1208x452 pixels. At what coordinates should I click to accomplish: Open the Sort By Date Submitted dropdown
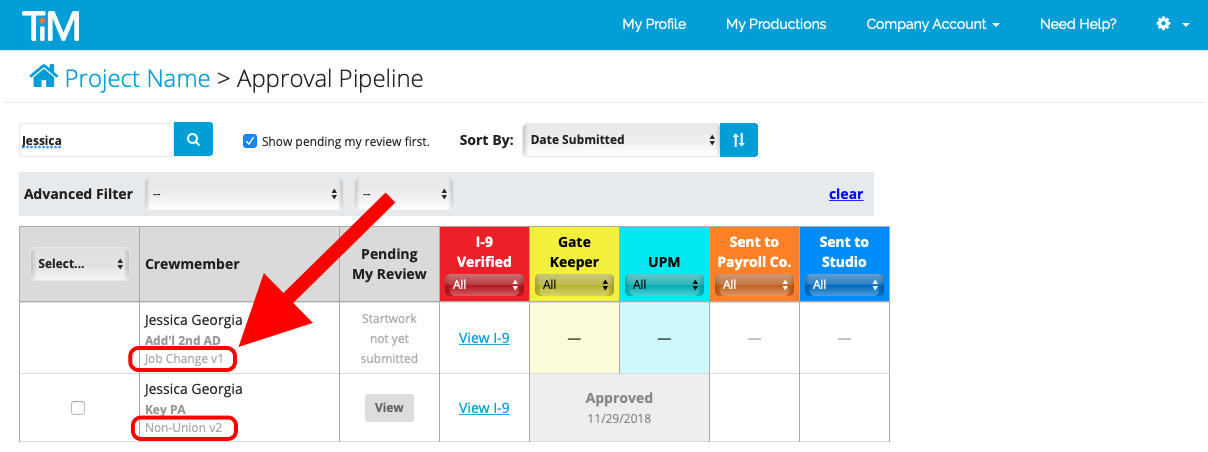(620, 140)
